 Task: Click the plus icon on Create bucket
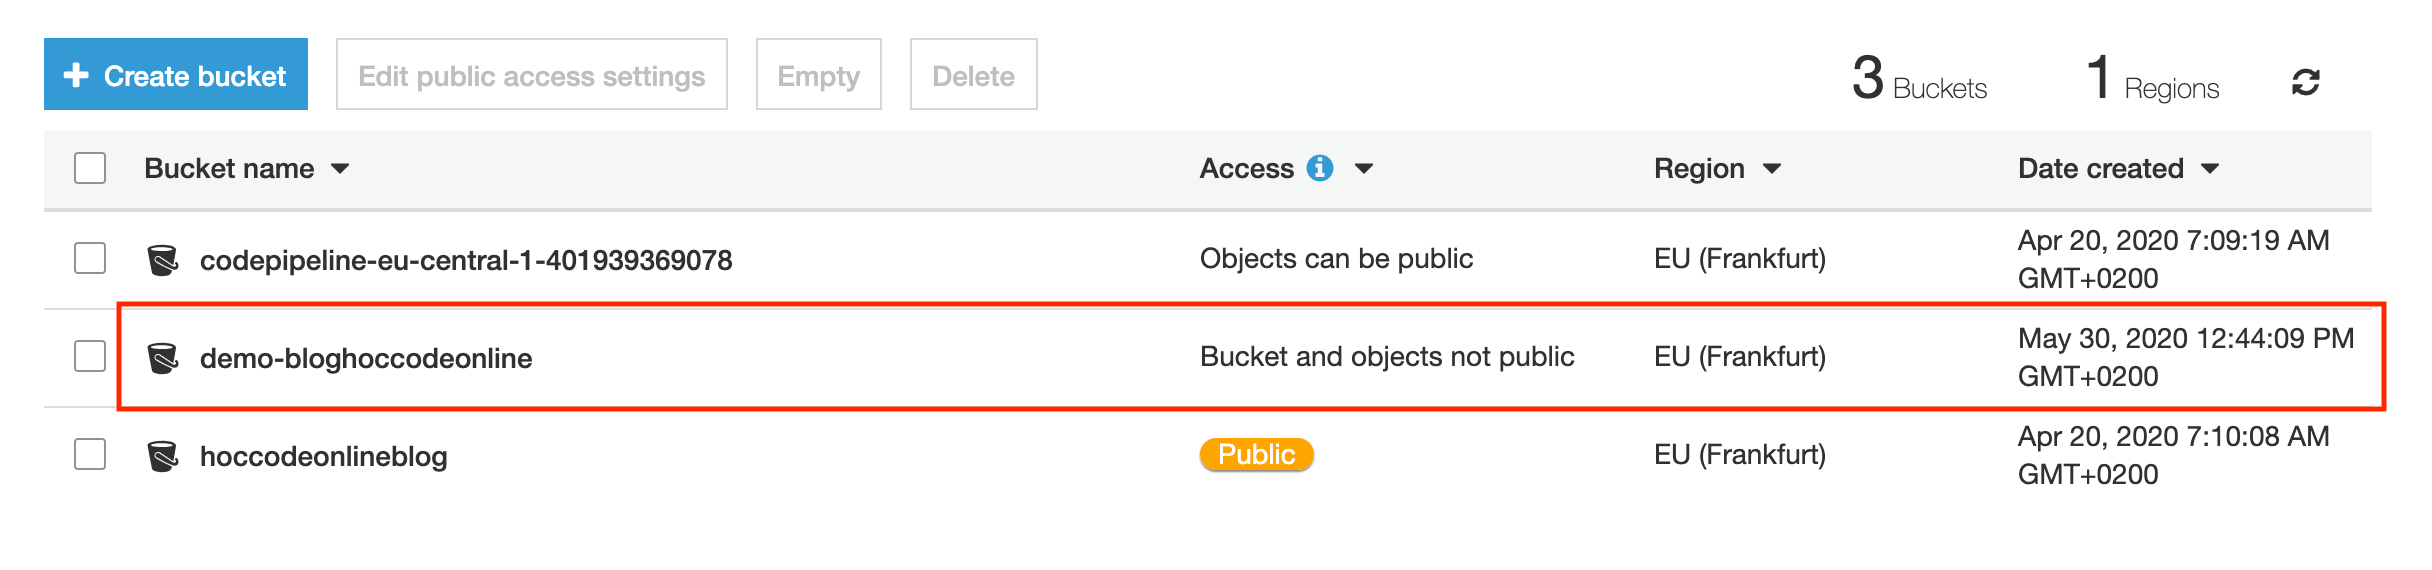coord(76,75)
